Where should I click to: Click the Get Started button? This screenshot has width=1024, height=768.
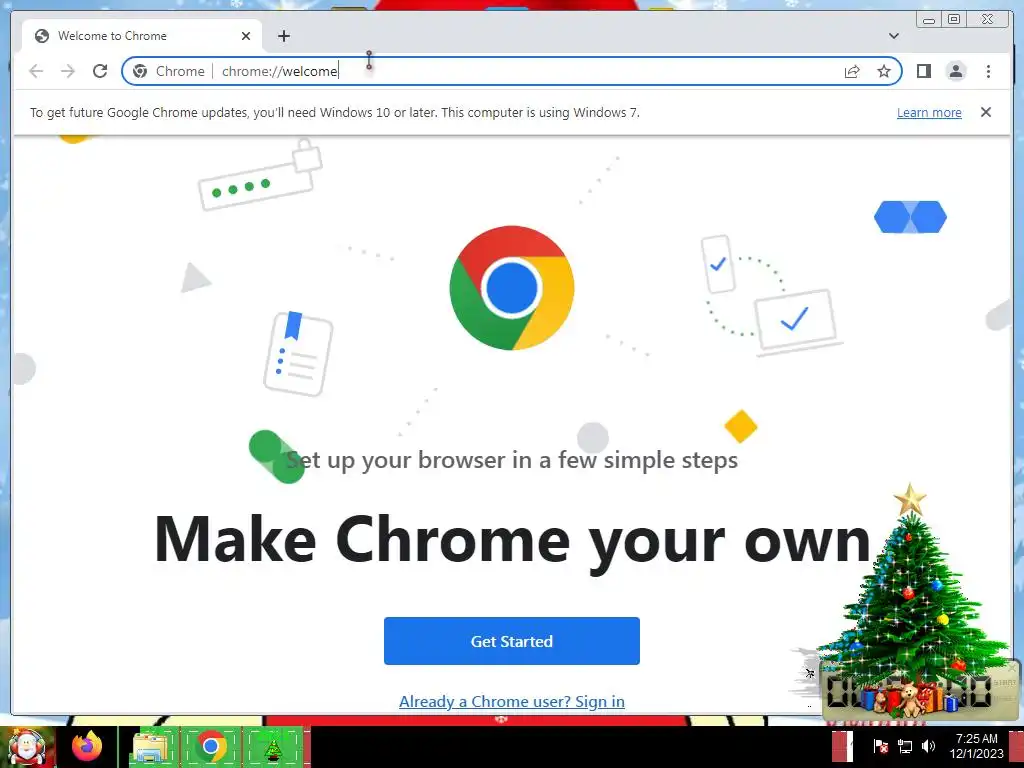coord(511,641)
